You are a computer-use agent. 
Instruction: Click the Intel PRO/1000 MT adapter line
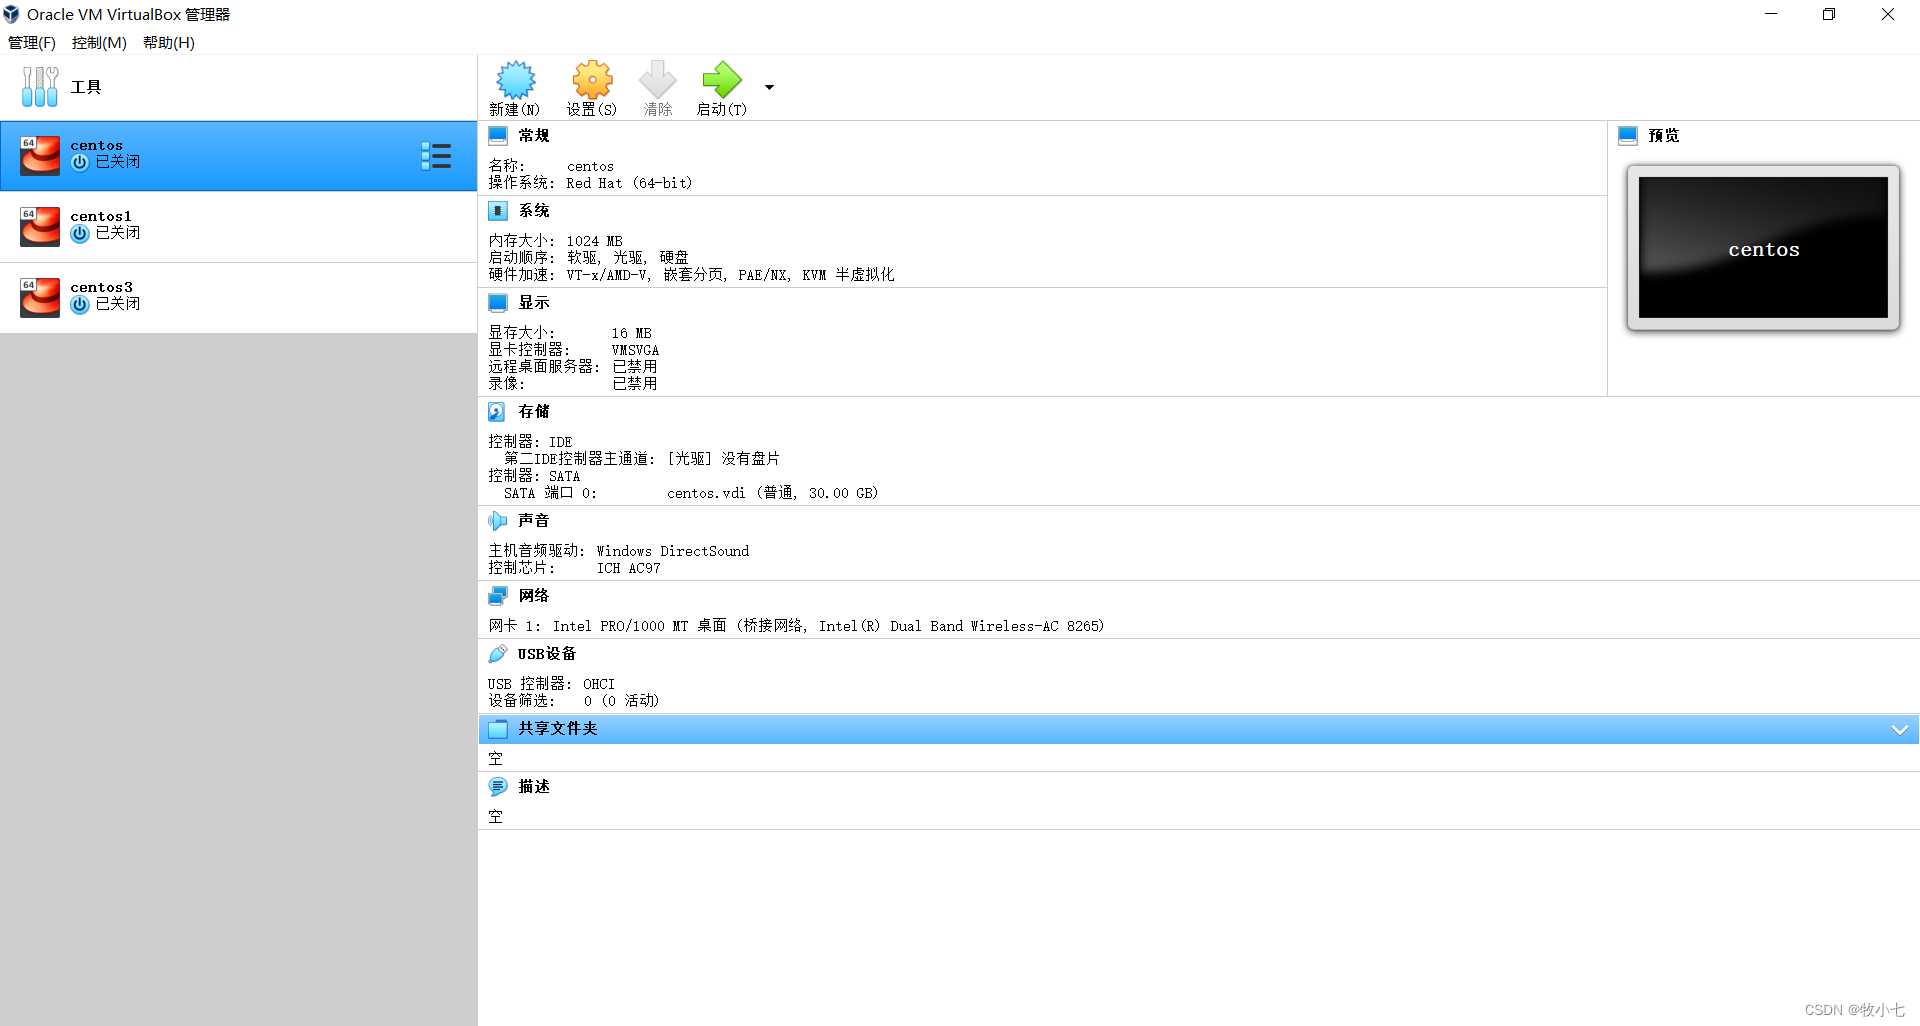coord(796,626)
